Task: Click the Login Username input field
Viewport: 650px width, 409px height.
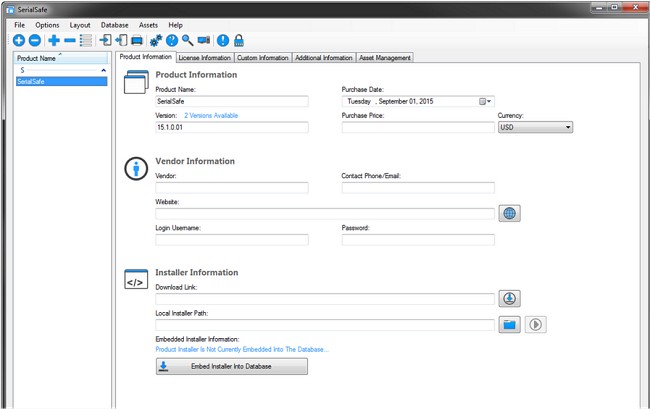Action: click(x=232, y=240)
